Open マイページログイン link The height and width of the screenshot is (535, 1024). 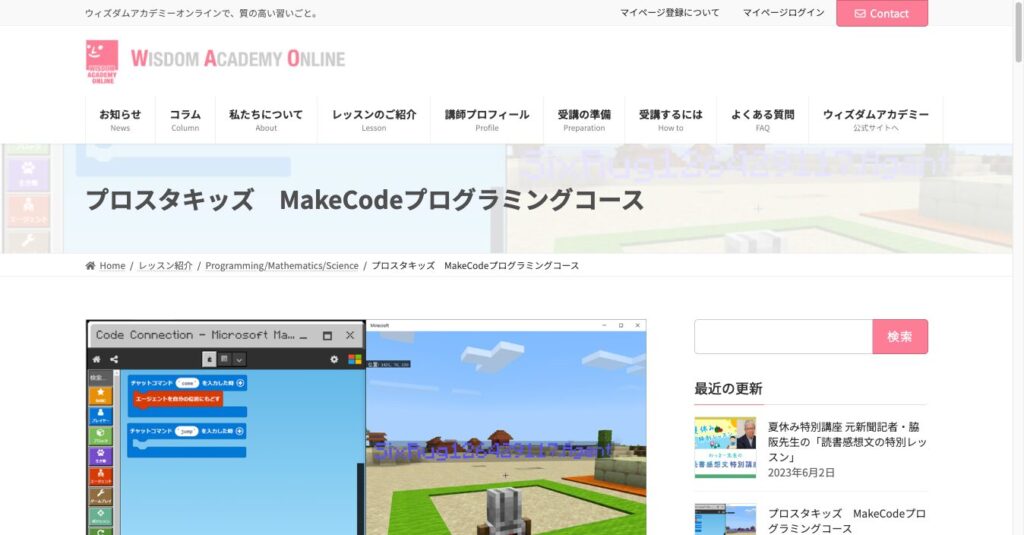pos(784,12)
